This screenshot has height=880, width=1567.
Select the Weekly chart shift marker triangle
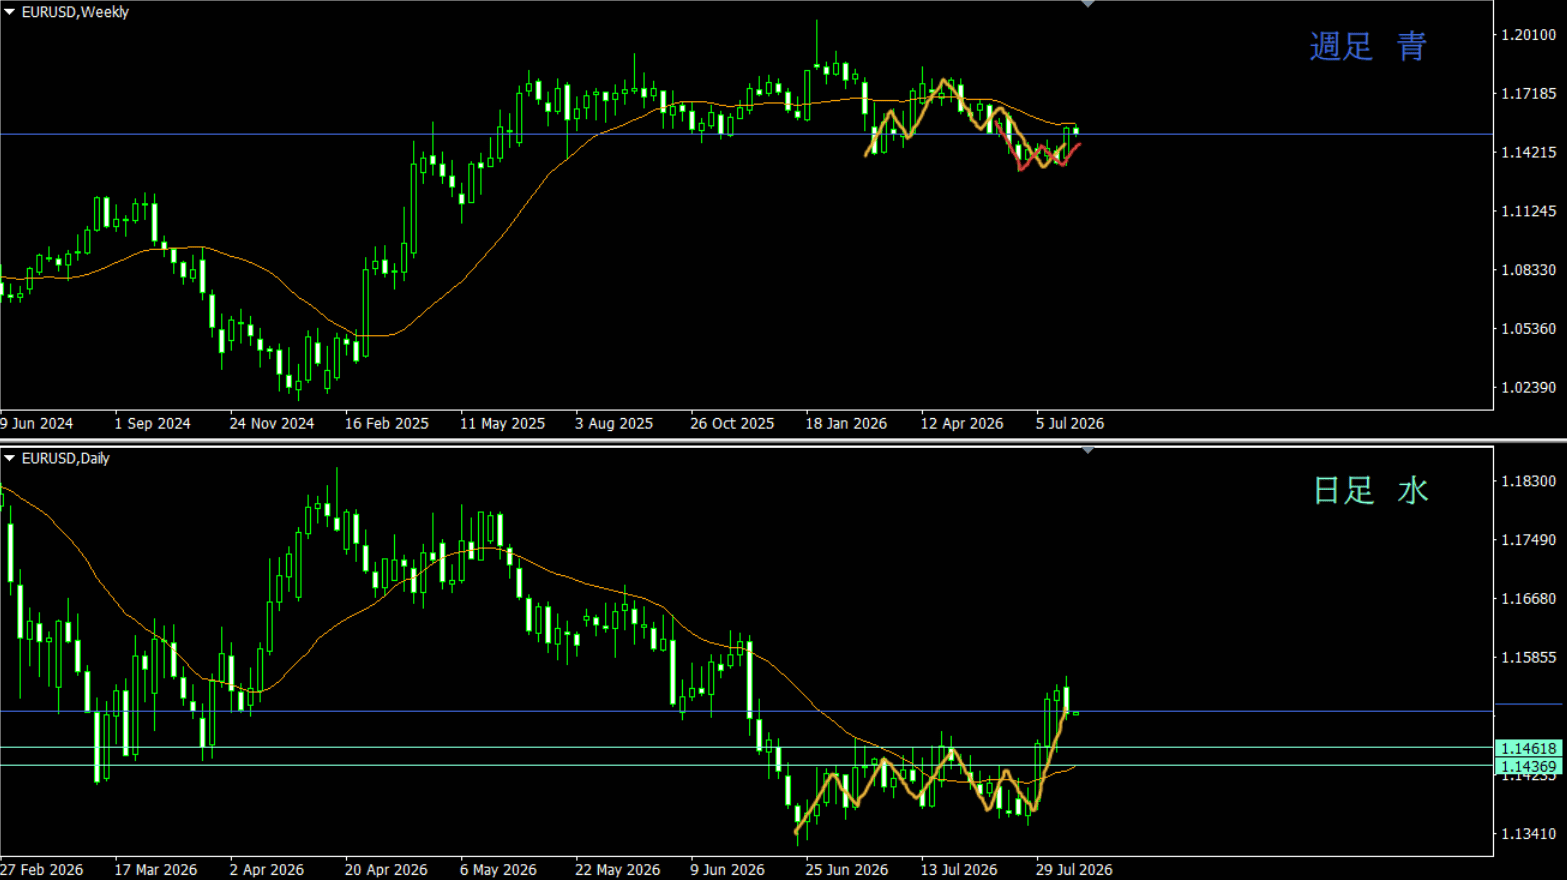click(1088, 4)
